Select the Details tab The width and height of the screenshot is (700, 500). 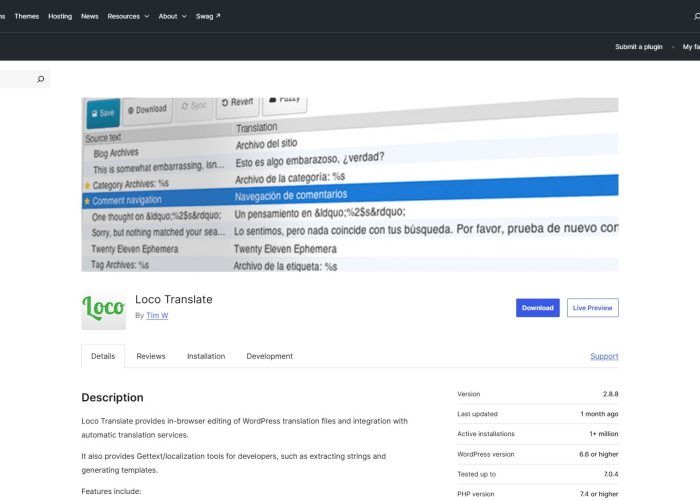pos(103,356)
